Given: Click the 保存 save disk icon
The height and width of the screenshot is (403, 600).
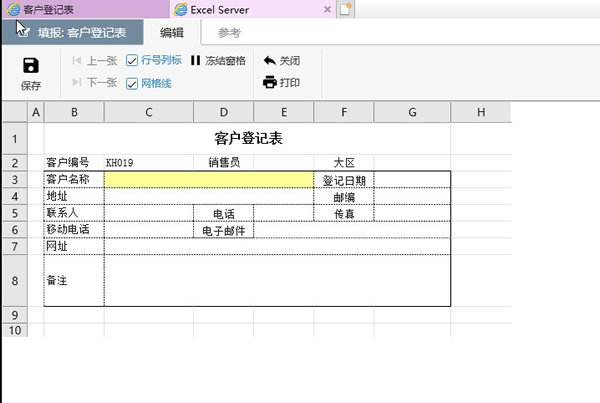Looking at the screenshot, I should pyautogui.click(x=30, y=66).
